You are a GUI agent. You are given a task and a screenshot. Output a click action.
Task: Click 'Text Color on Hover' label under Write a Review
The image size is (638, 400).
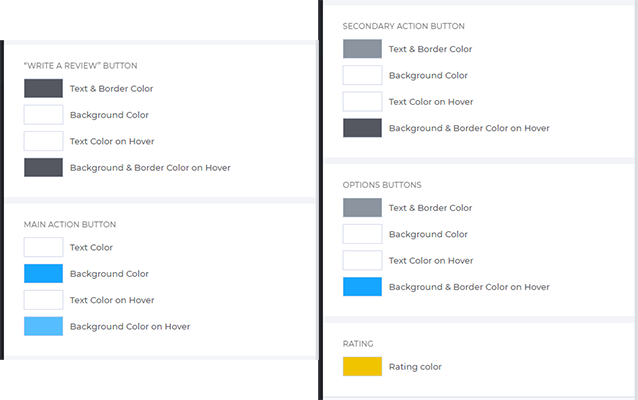[x=112, y=141]
